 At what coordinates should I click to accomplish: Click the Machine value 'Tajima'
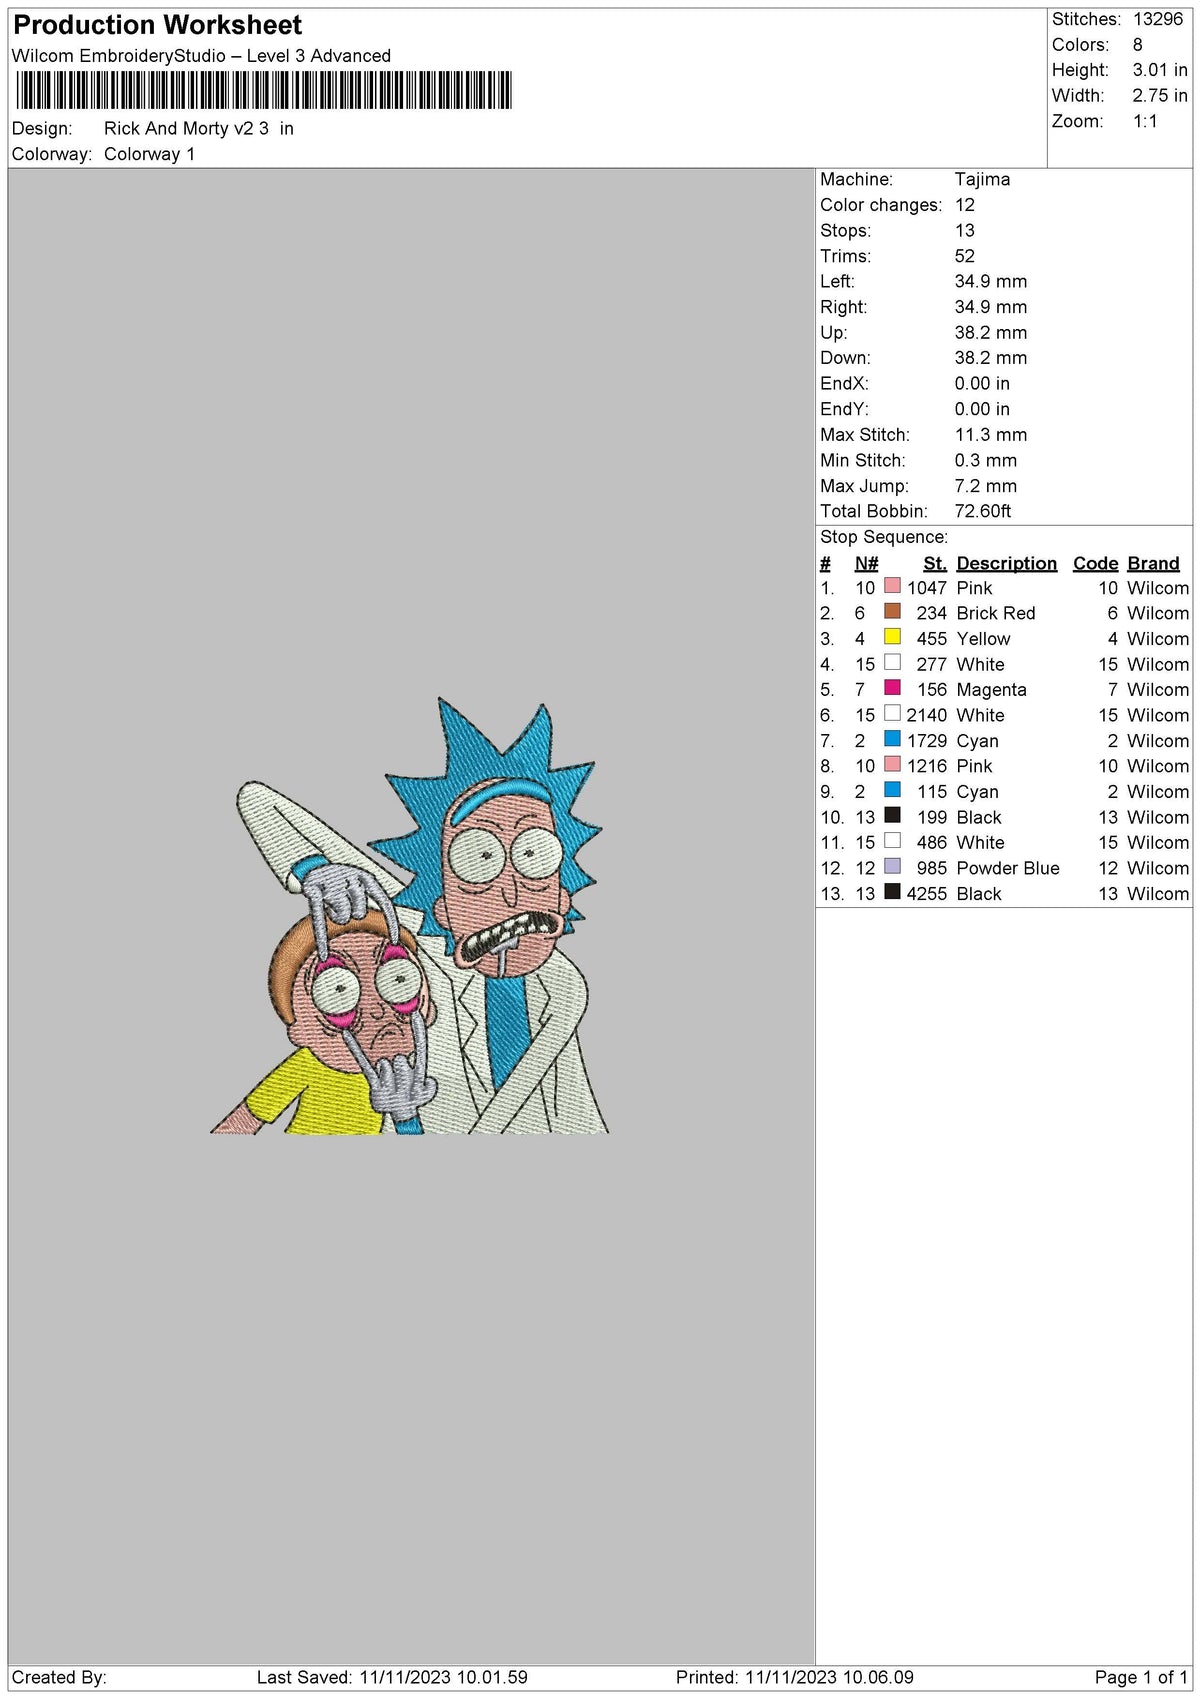tap(982, 179)
